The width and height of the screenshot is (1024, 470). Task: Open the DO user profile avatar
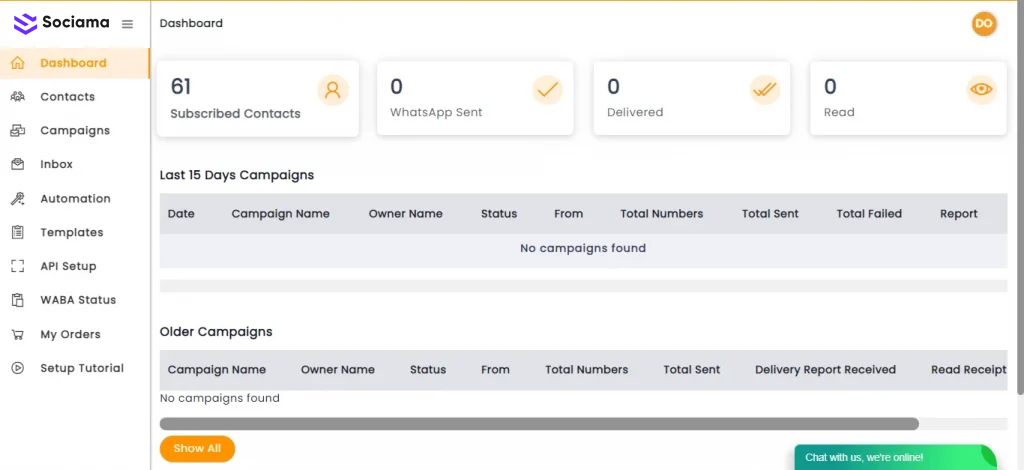click(984, 23)
